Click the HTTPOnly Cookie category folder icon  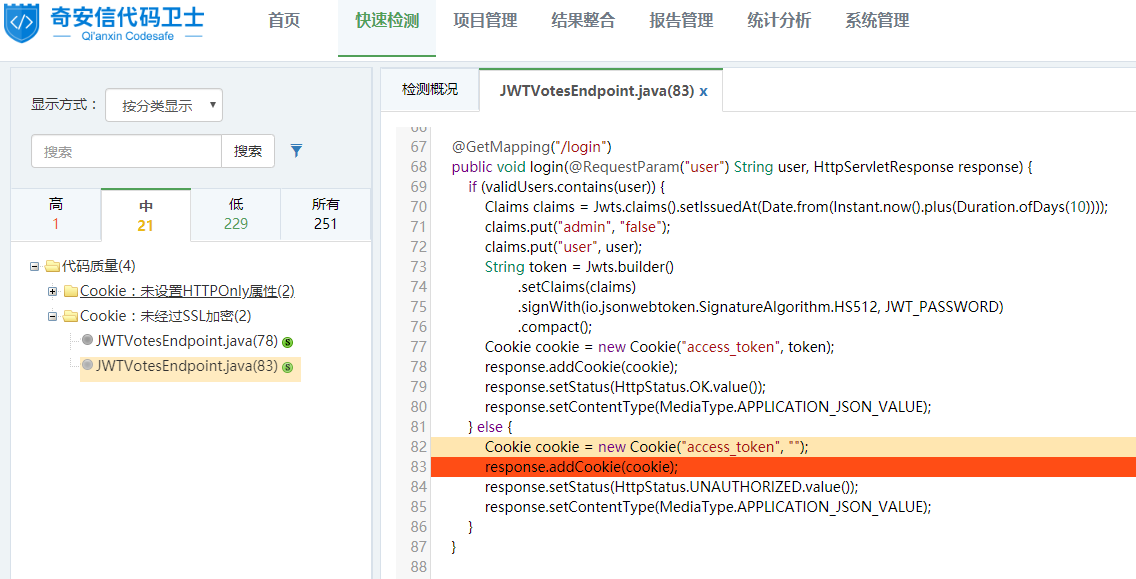click(70, 291)
